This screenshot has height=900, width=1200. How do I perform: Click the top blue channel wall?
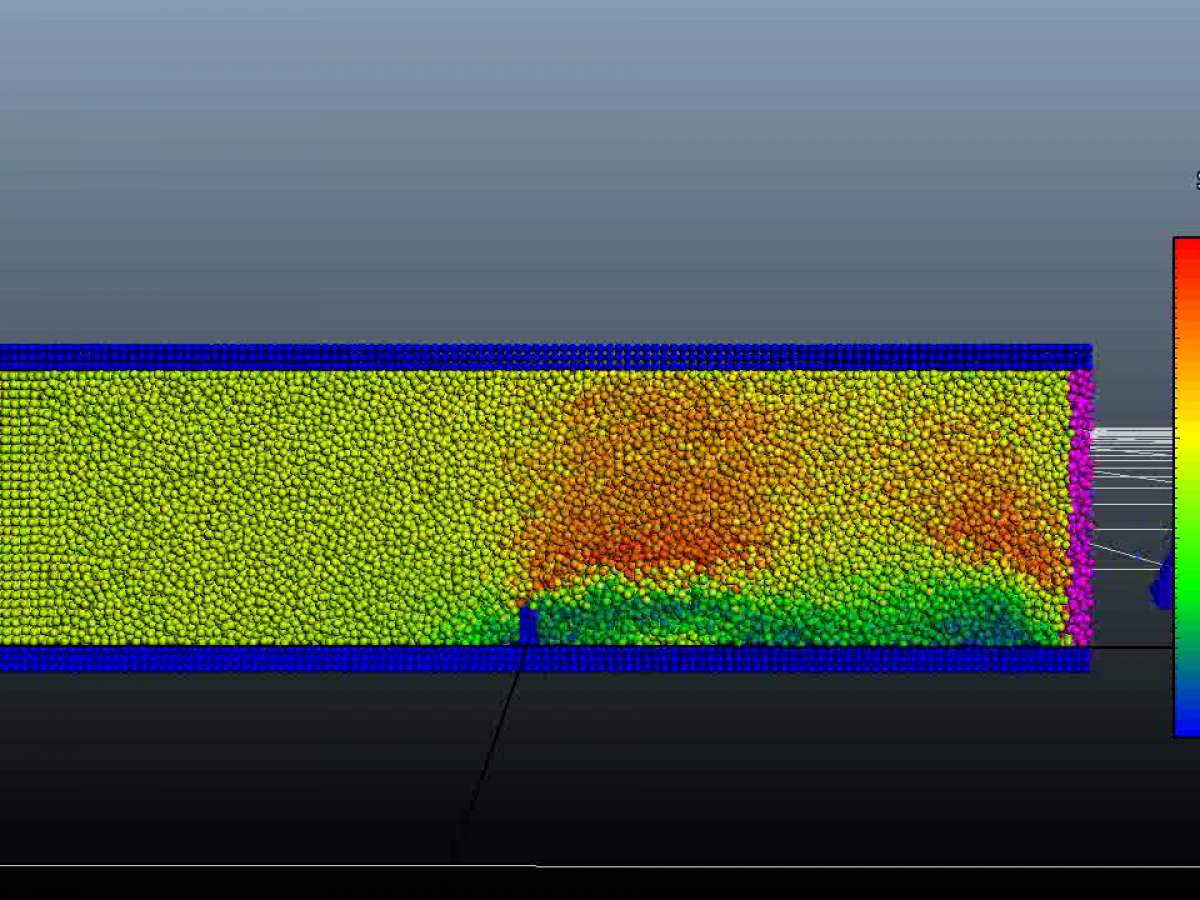point(540,357)
